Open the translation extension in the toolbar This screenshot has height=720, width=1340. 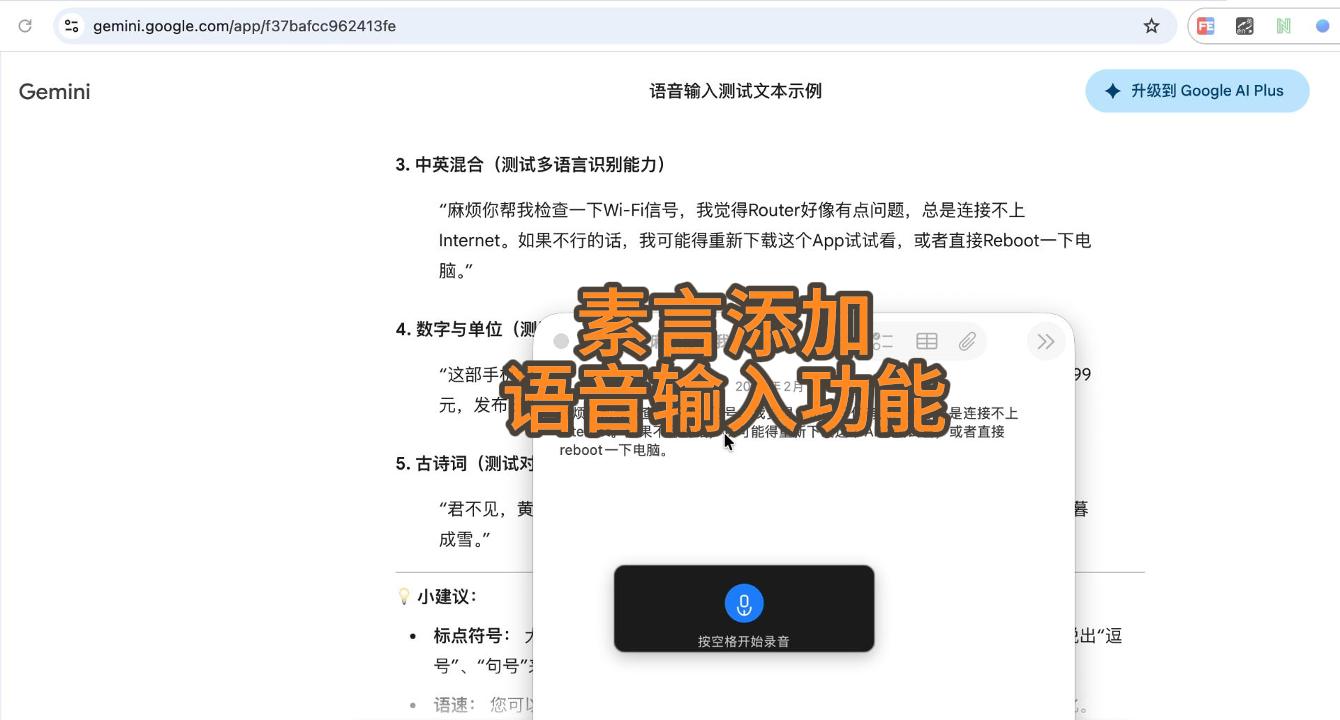[1244, 25]
